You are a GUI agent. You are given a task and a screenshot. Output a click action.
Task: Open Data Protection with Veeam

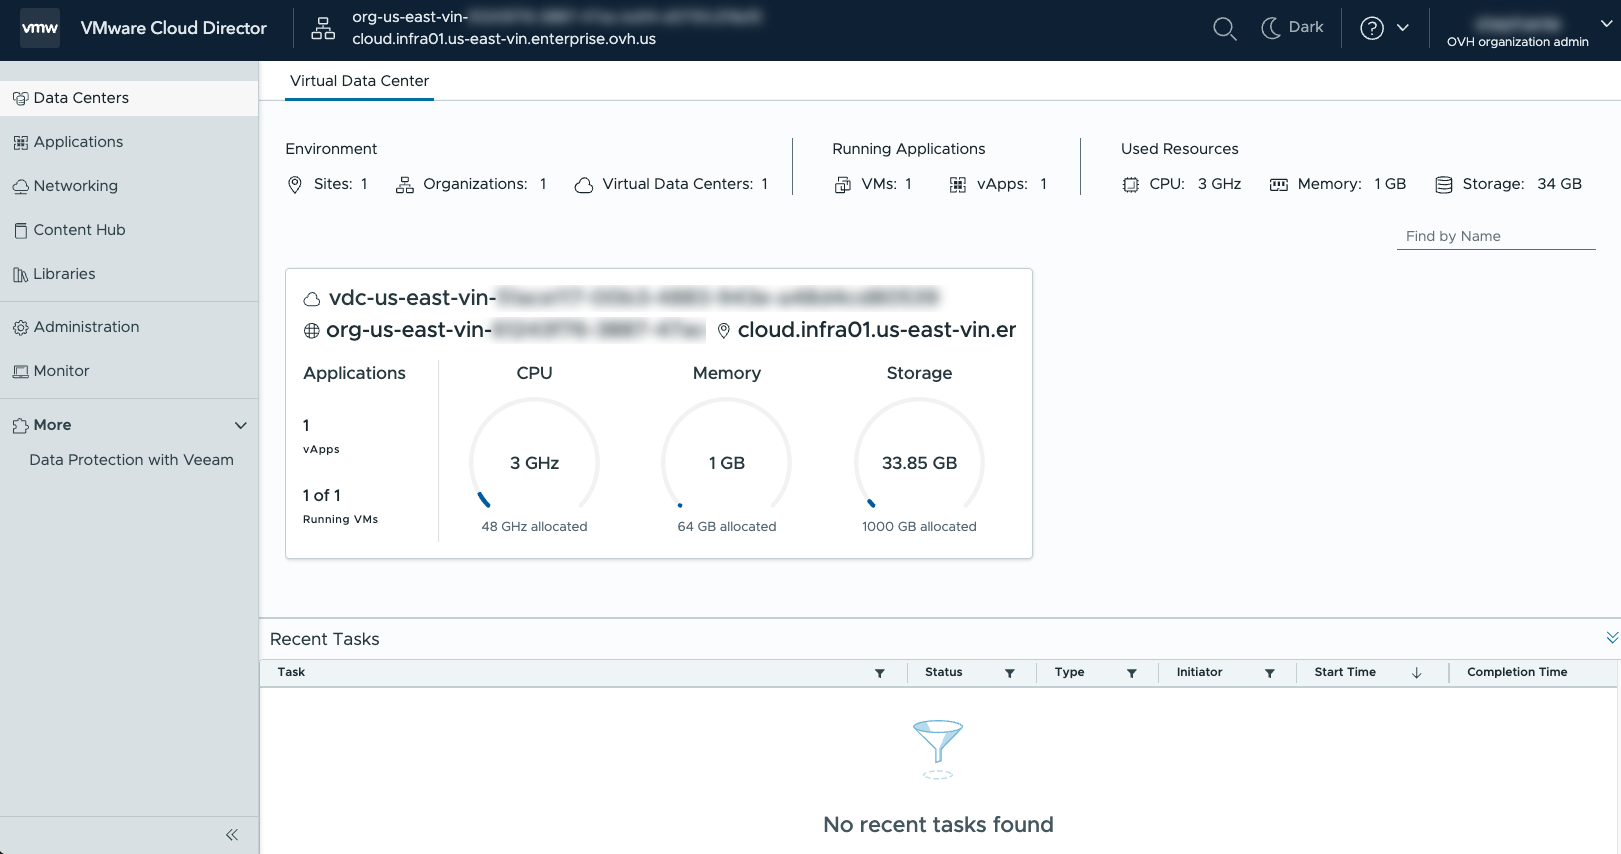[x=131, y=460]
